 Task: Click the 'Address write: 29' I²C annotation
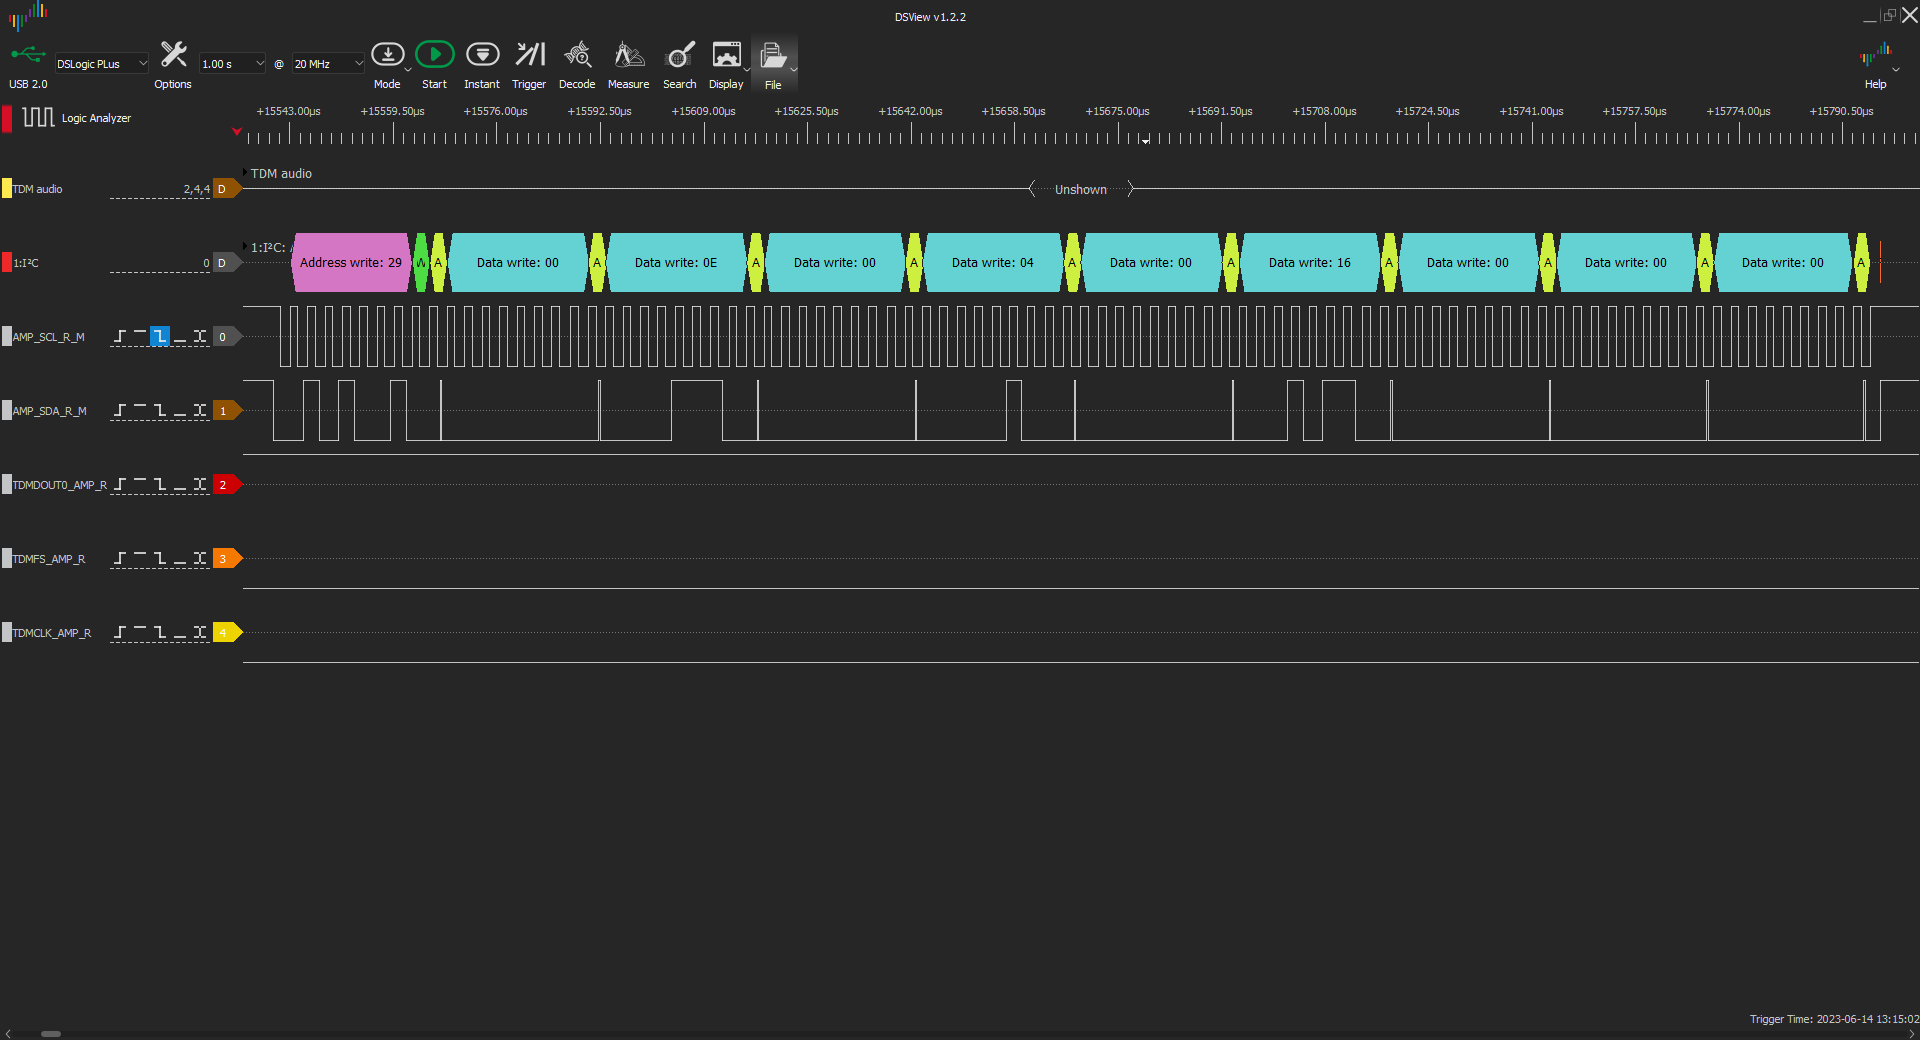point(351,262)
